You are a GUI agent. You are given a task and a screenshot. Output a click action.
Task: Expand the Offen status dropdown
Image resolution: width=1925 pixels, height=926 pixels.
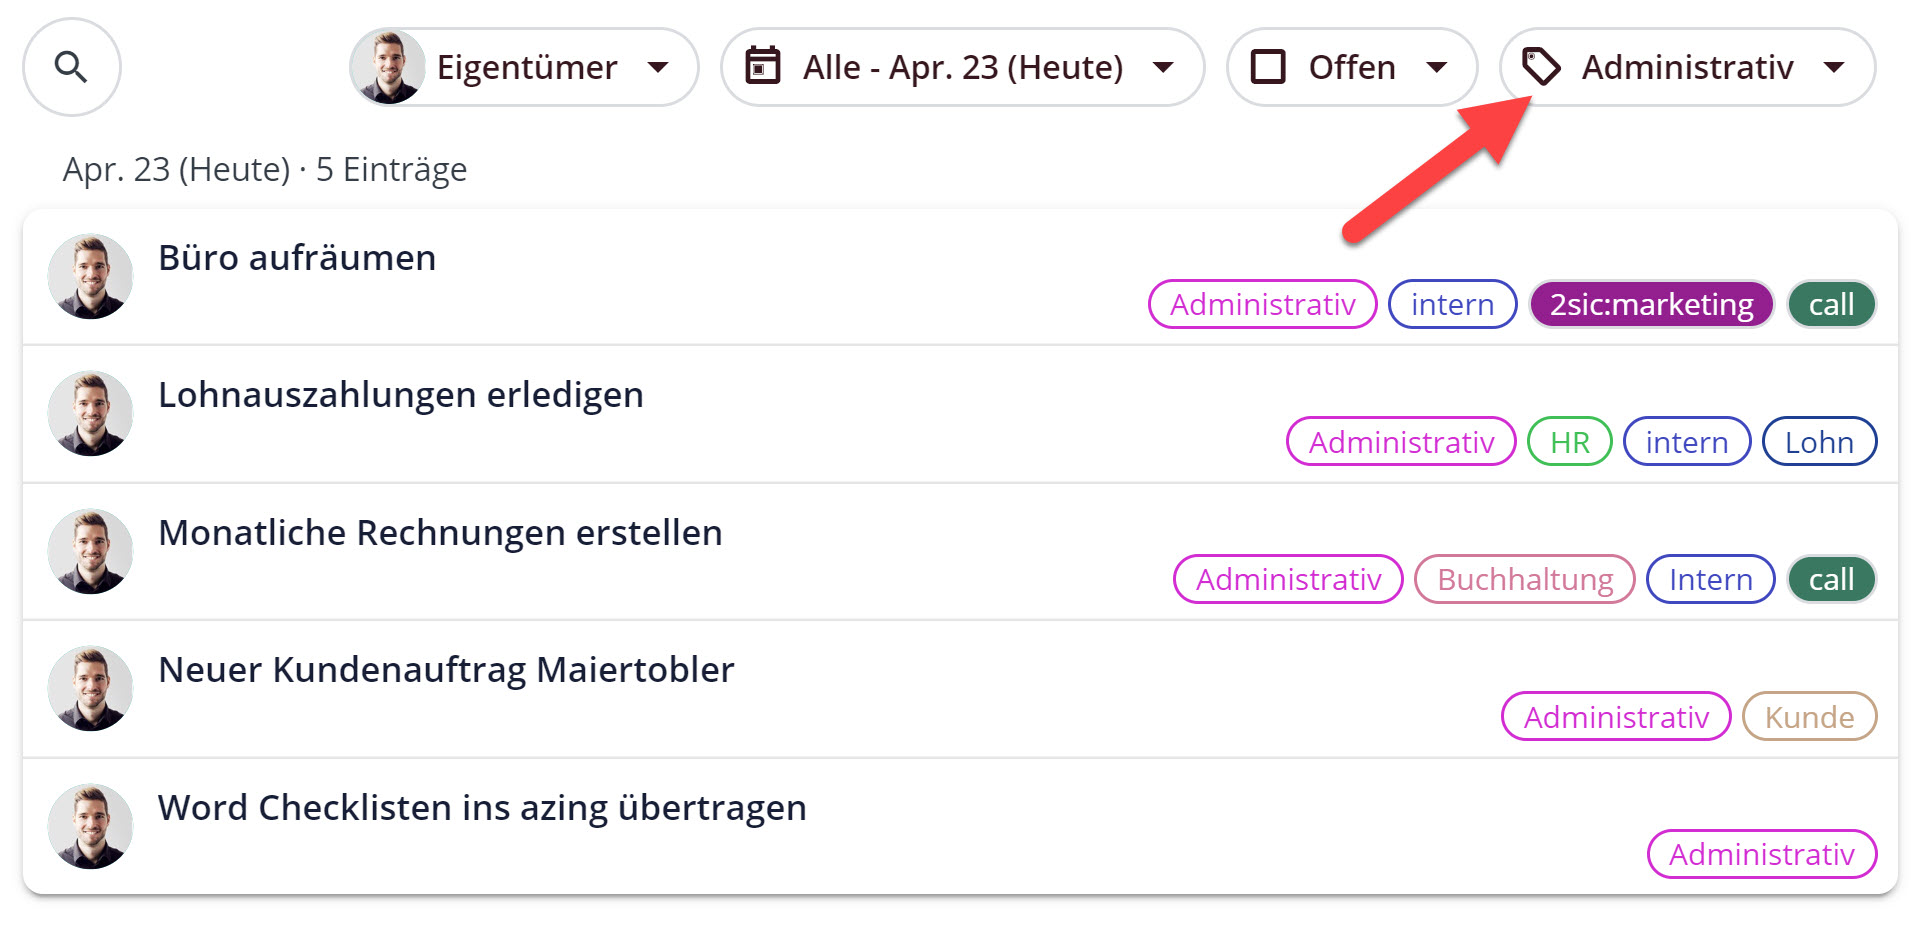pyautogui.click(x=1440, y=67)
